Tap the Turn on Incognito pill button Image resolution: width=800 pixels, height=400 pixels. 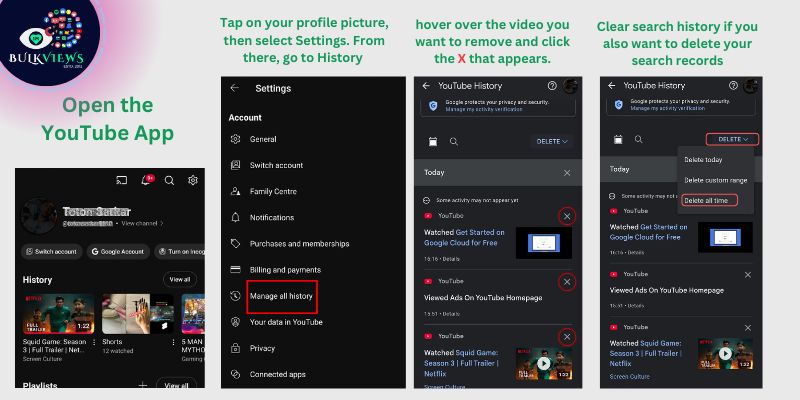(x=180, y=252)
